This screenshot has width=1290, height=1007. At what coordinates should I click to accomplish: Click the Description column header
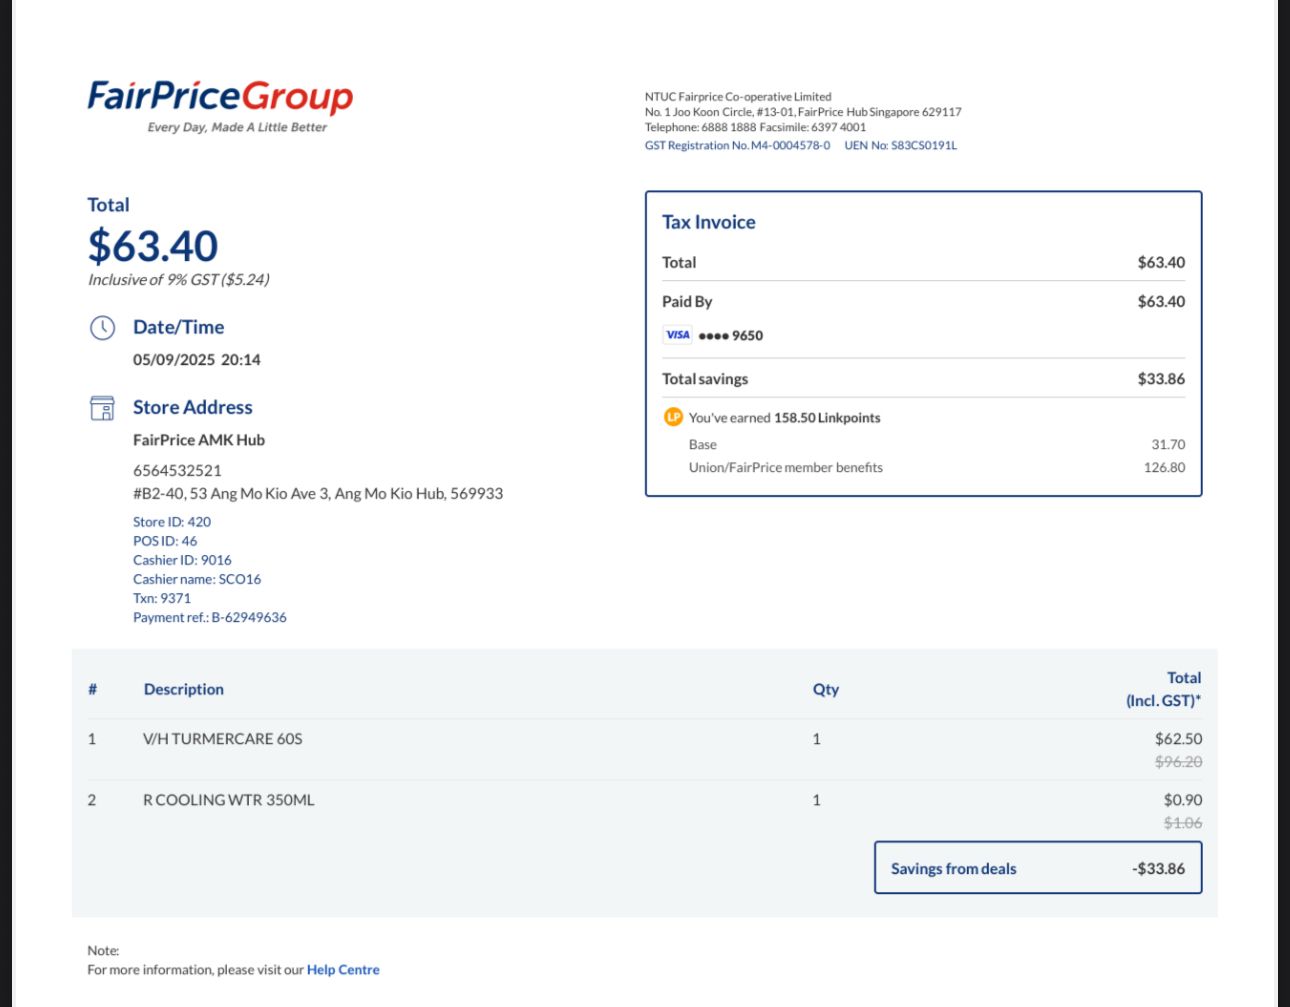(x=184, y=689)
